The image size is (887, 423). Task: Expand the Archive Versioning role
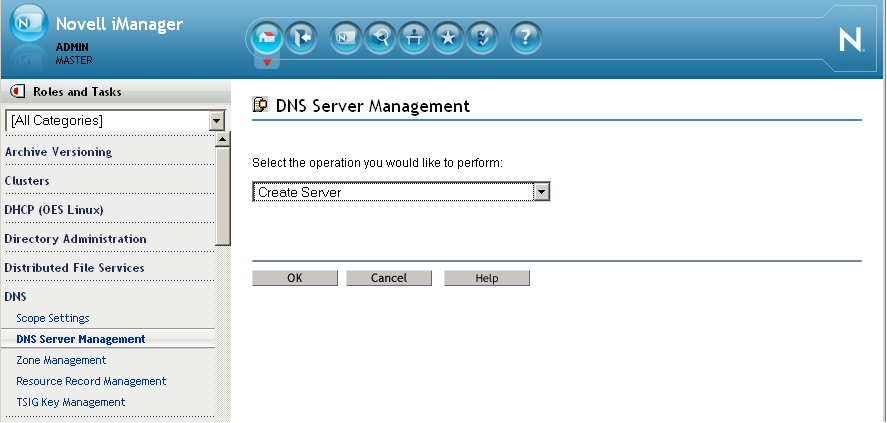pos(58,152)
